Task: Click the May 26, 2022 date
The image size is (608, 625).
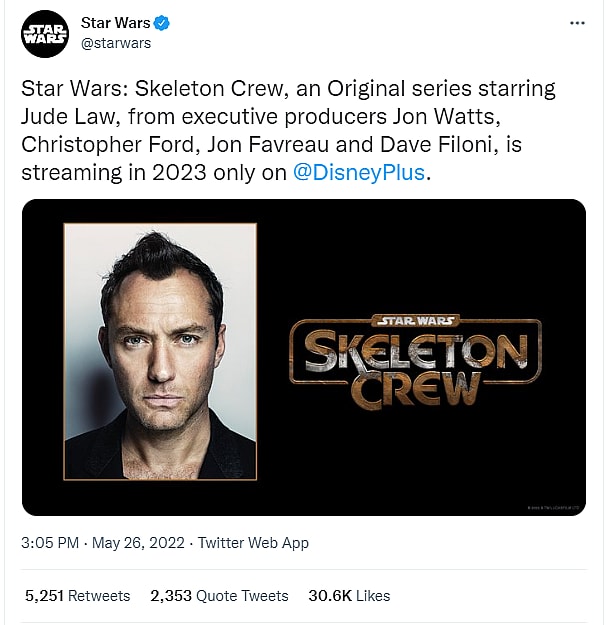Action: coord(138,543)
